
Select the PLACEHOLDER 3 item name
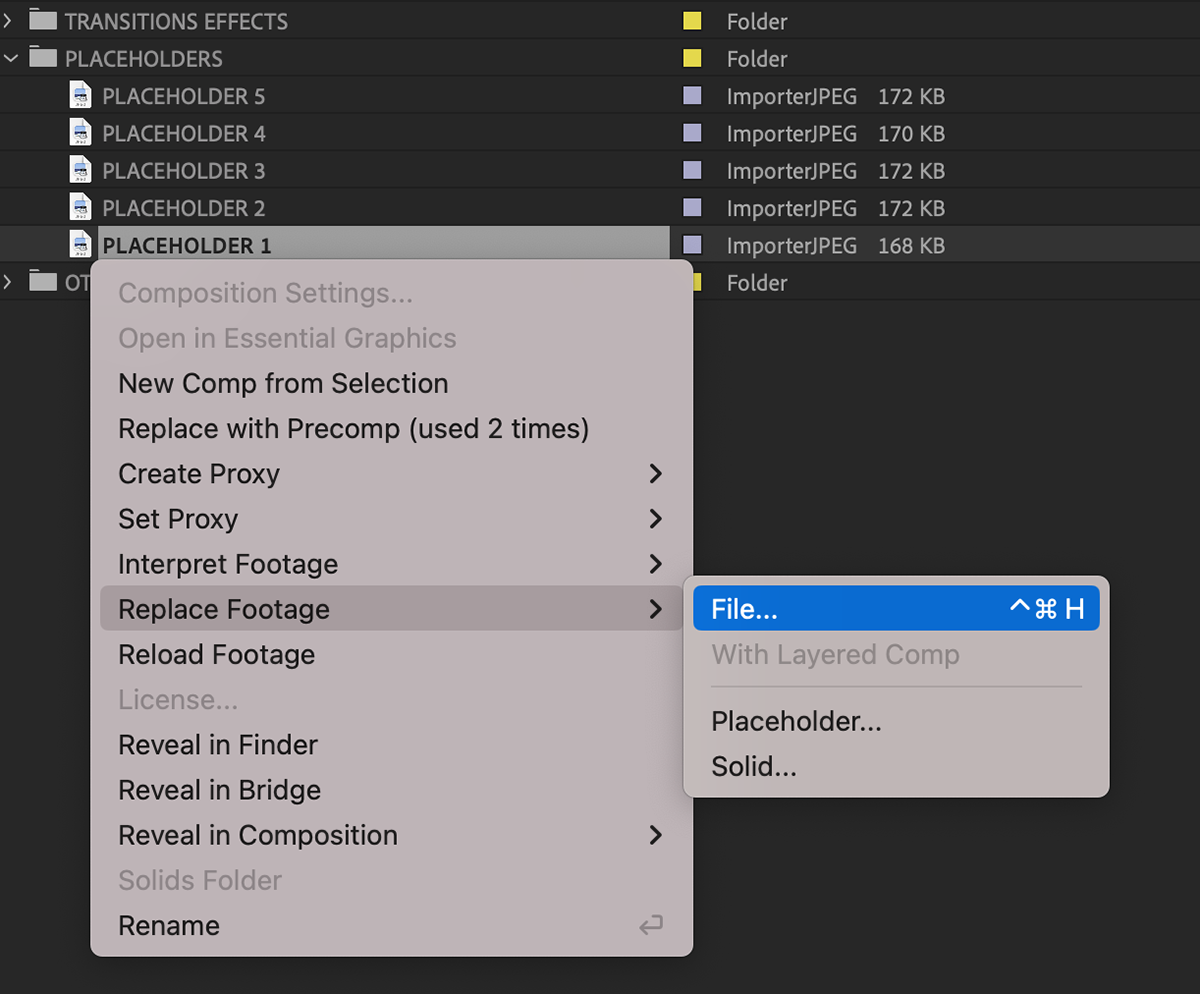[x=184, y=171]
